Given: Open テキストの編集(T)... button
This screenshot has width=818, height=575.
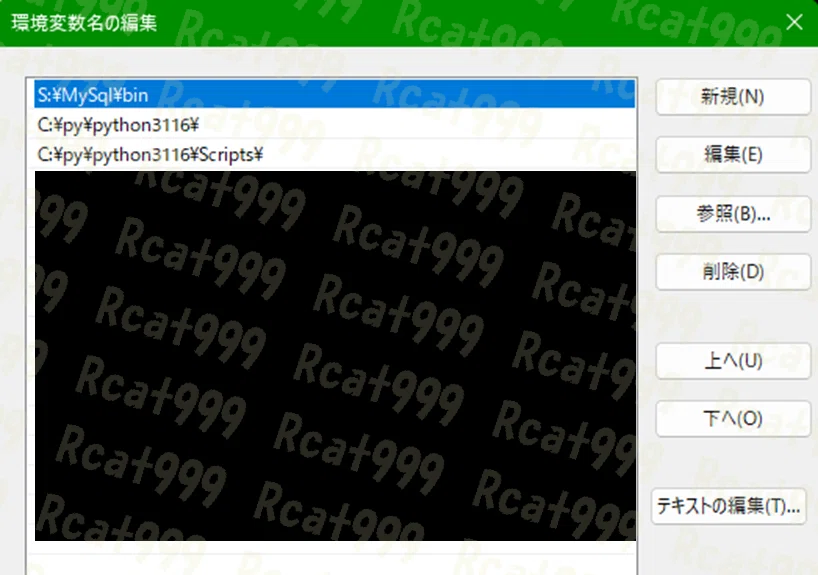Looking at the screenshot, I should pos(728,506).
